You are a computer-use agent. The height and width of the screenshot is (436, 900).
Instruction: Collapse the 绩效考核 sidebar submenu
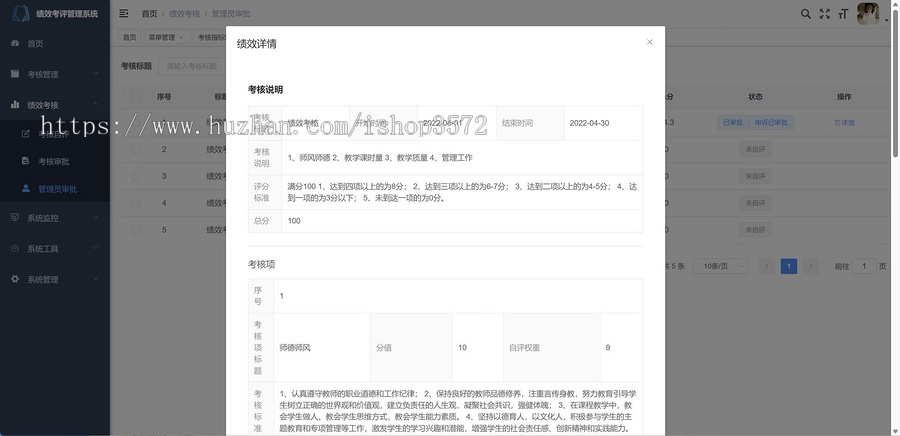[95, 104]
